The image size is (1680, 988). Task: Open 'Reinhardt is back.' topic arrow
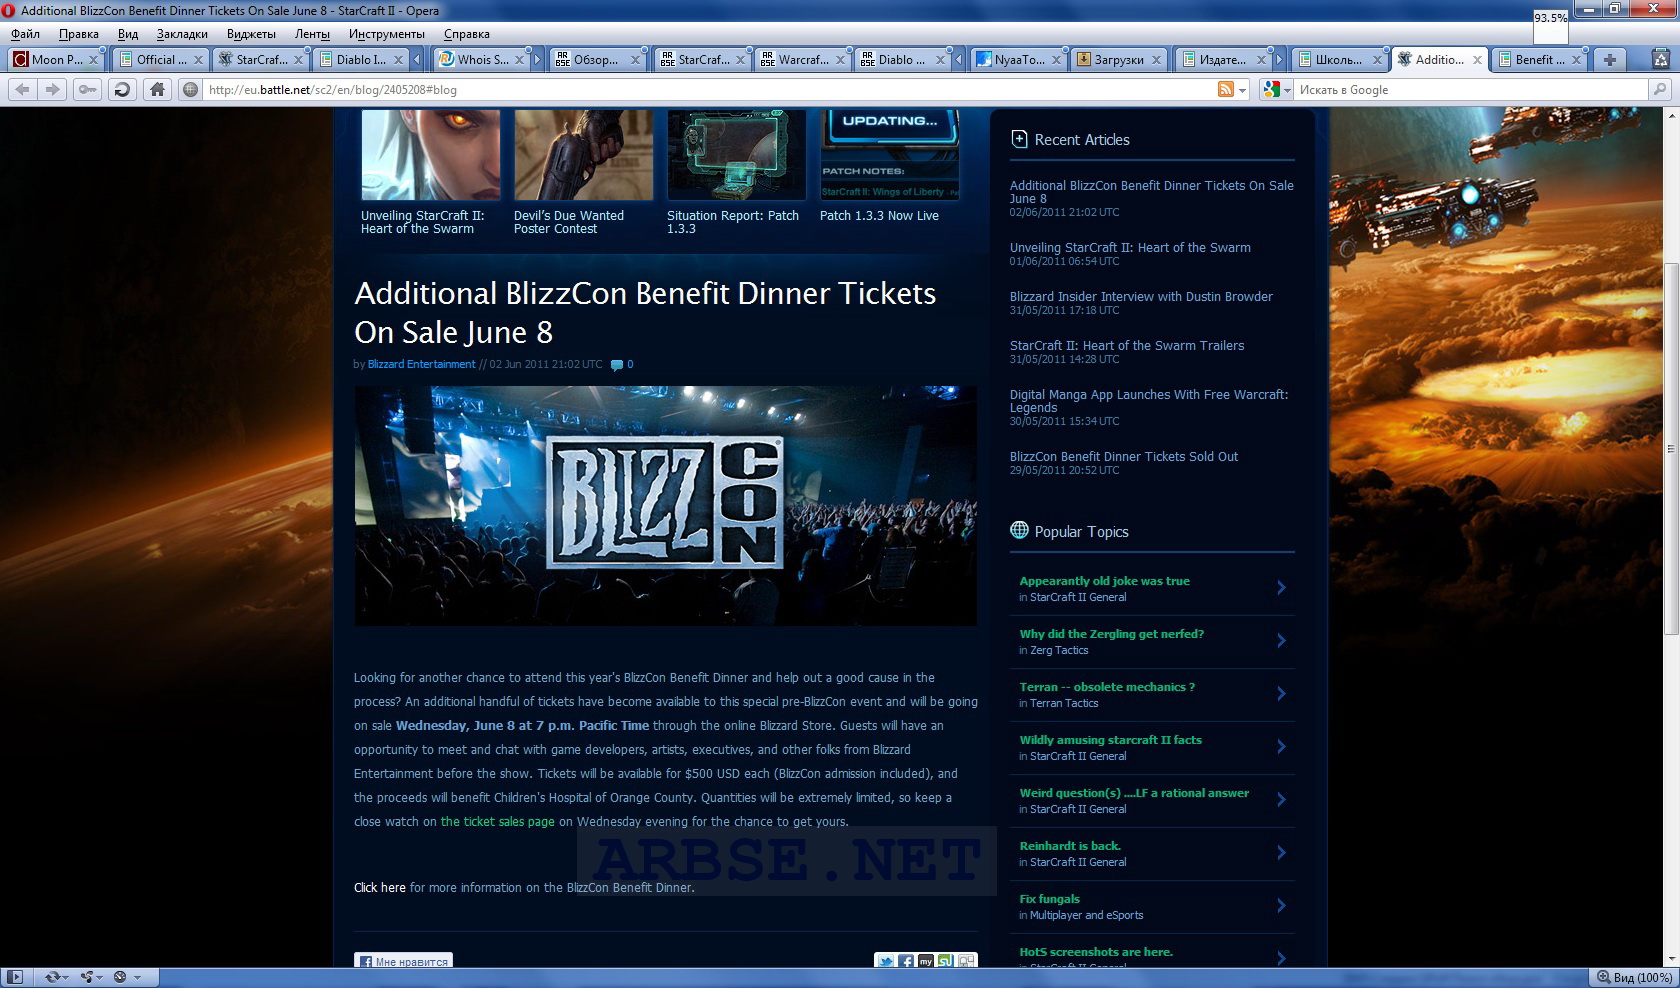[1281, 853]
